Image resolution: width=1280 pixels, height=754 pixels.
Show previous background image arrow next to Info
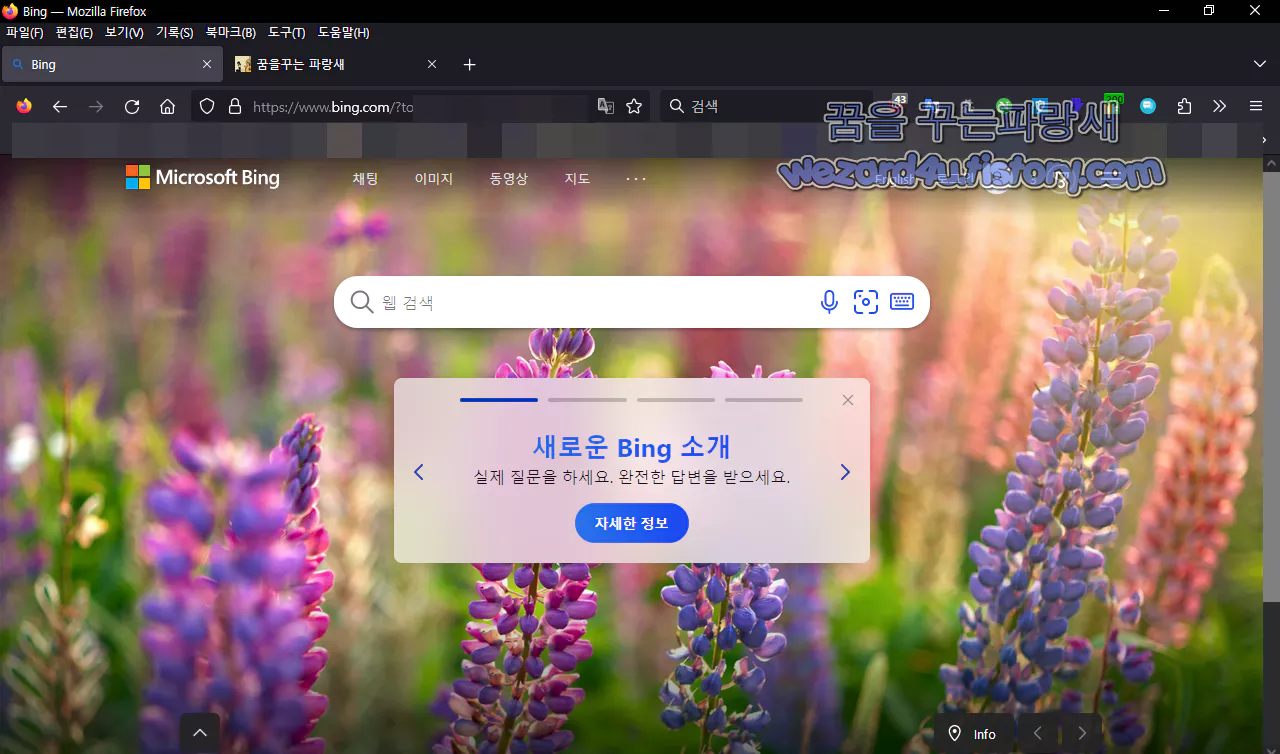click(x=1037, y=734)
